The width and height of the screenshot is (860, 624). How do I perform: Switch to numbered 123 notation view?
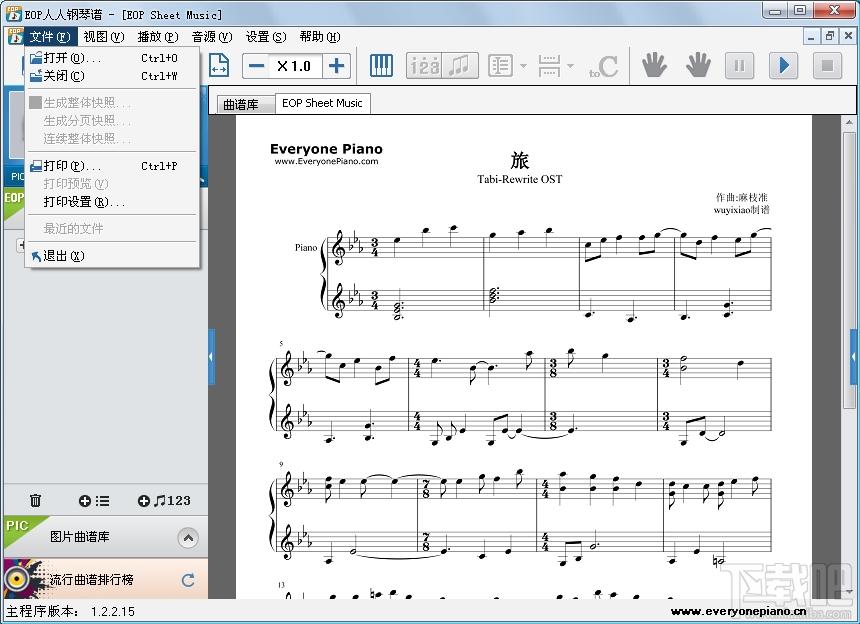(x=424, y=66)
